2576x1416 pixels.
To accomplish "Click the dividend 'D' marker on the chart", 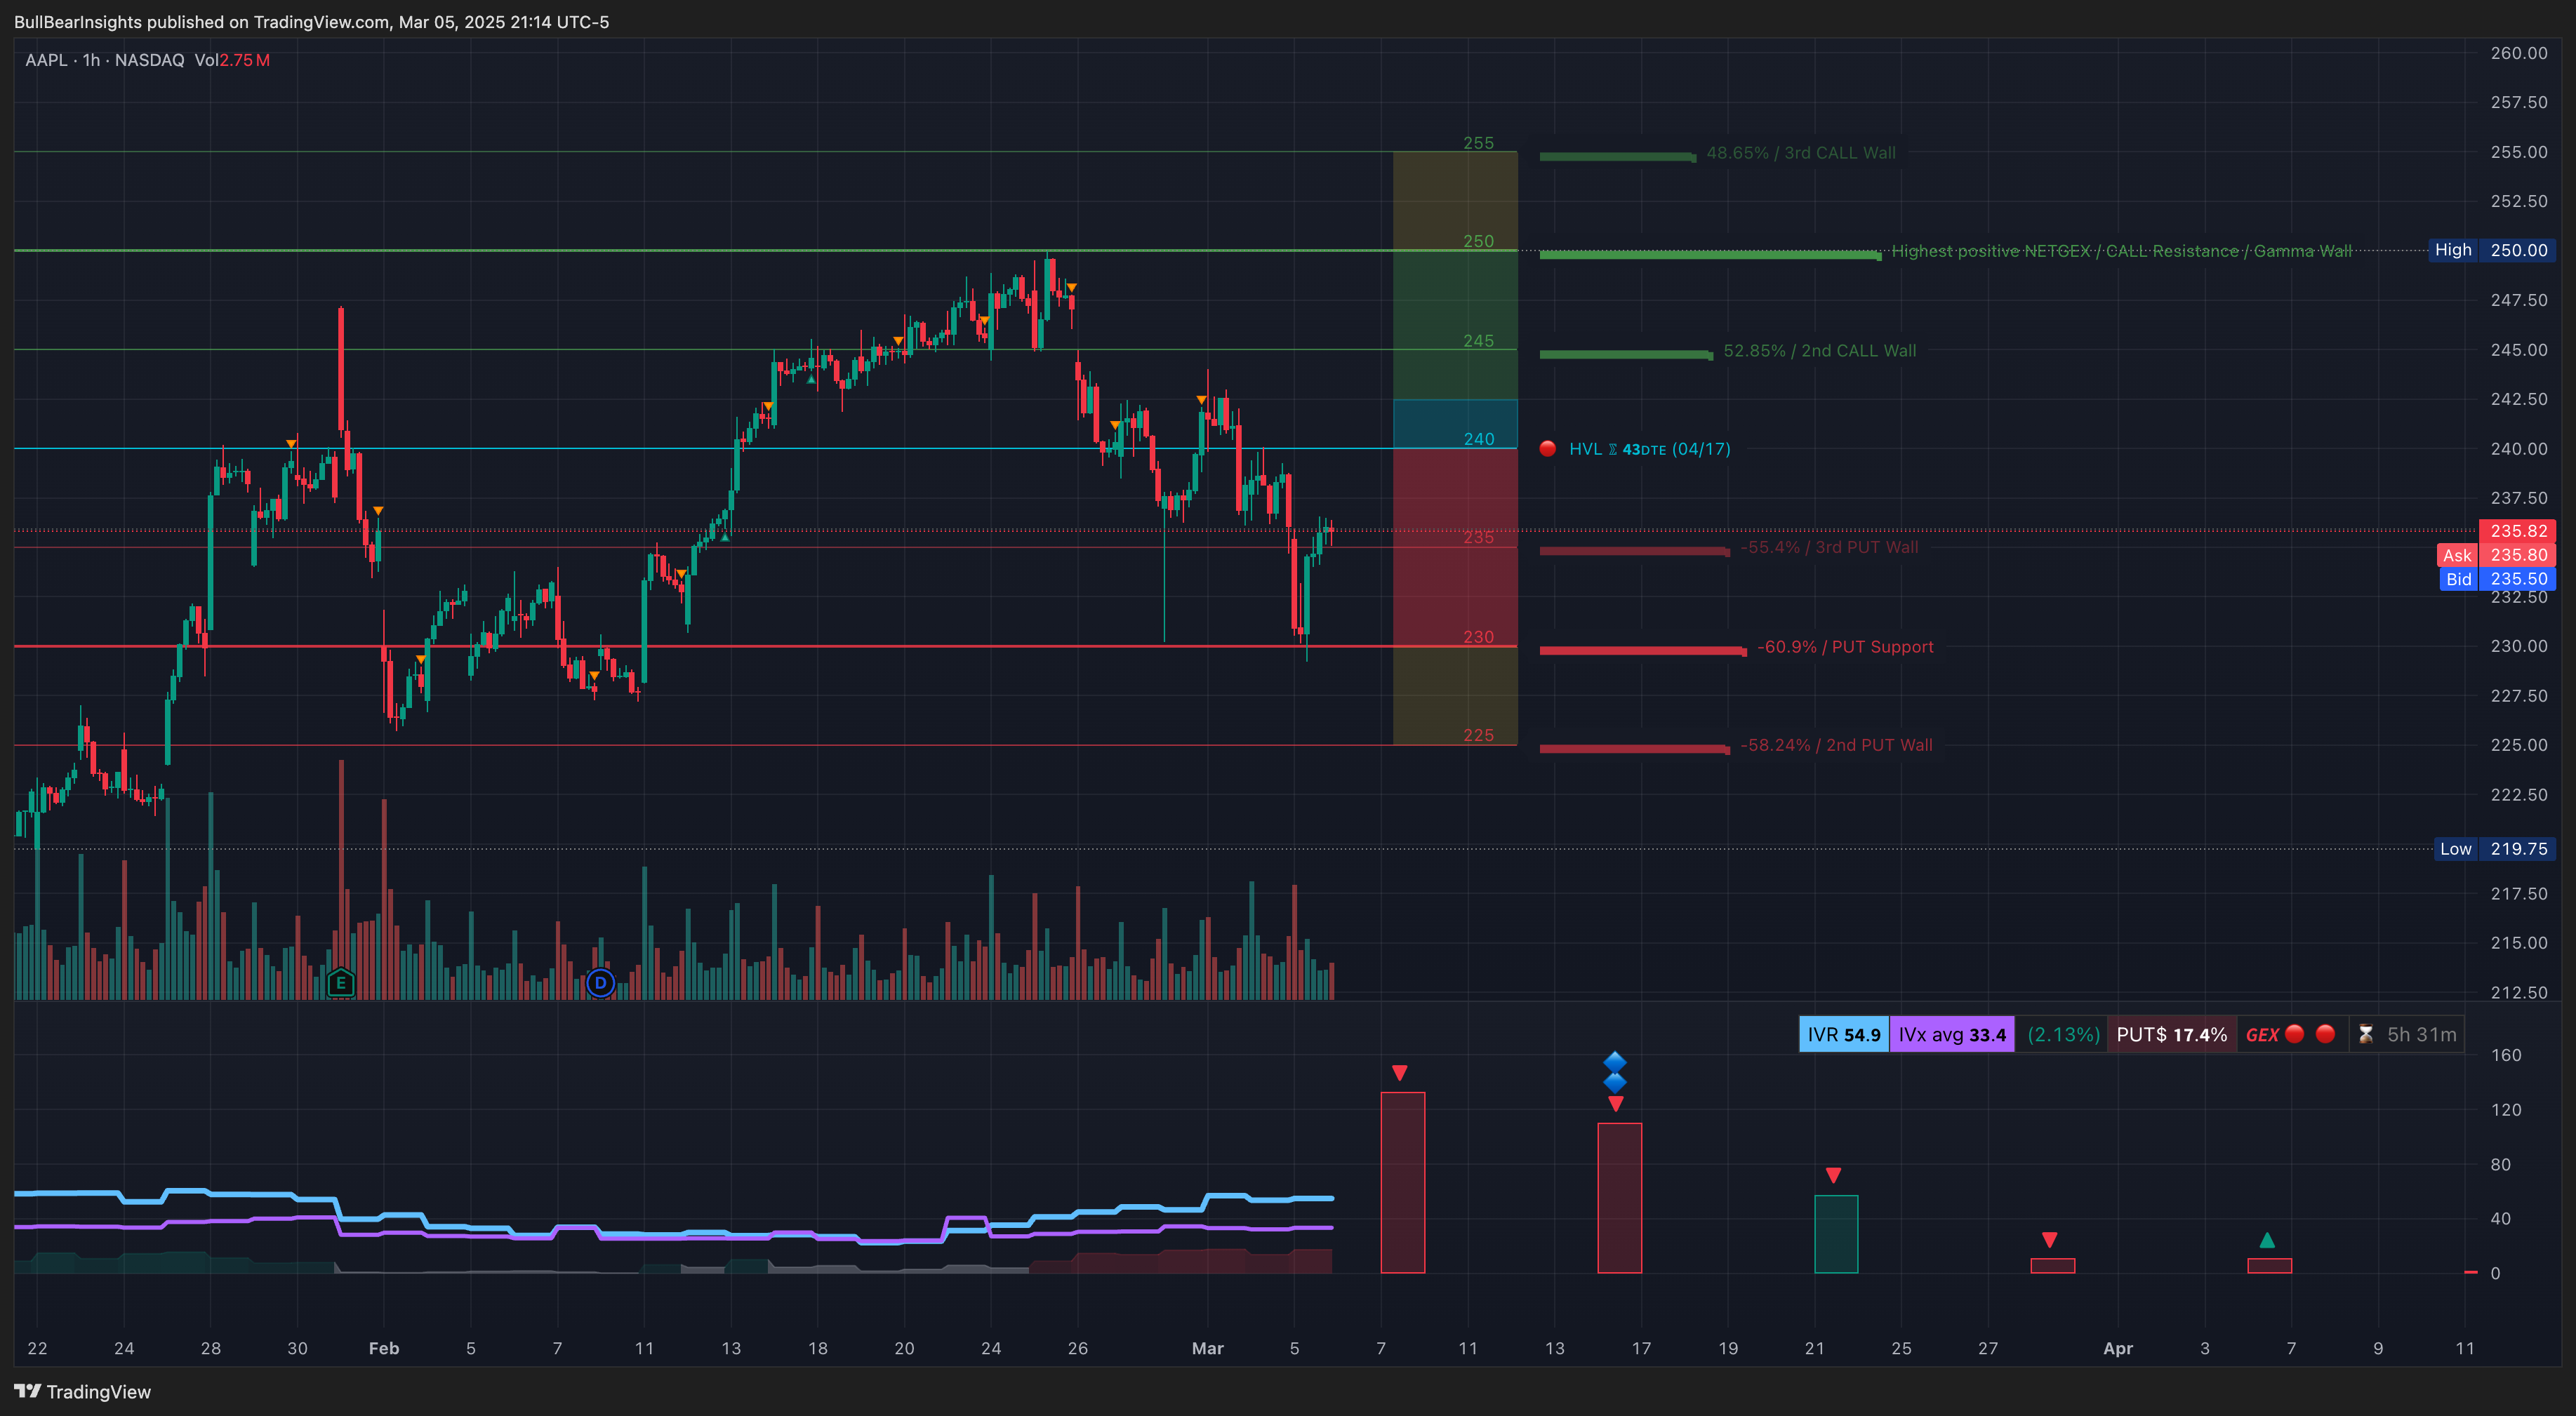I will point(600,983).
